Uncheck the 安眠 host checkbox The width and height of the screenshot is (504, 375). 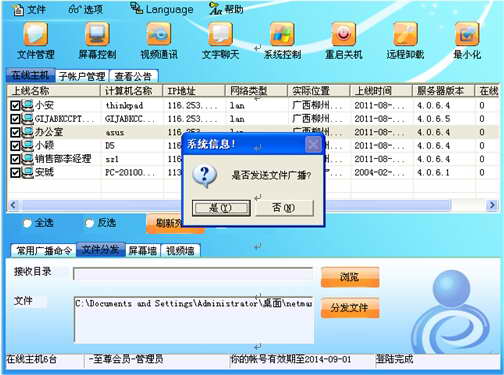pyautogui.click(x=15, y=172)
